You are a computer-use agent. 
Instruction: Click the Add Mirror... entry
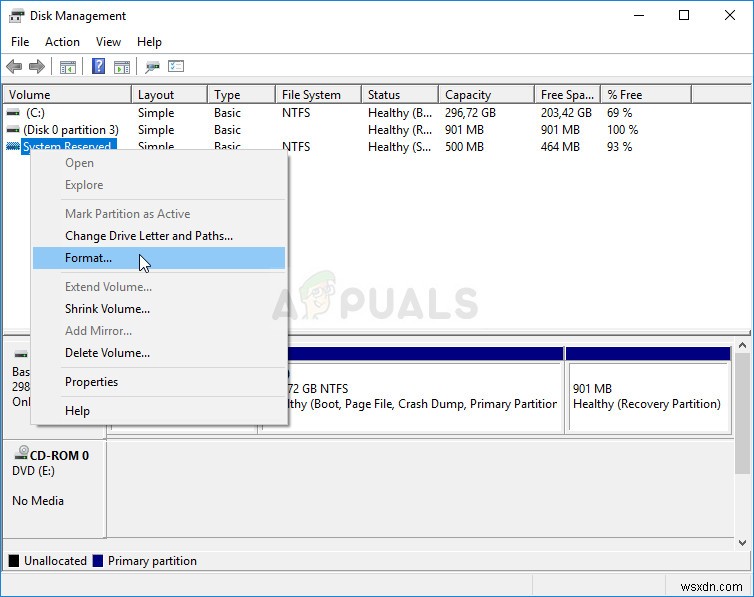[159, 331]
